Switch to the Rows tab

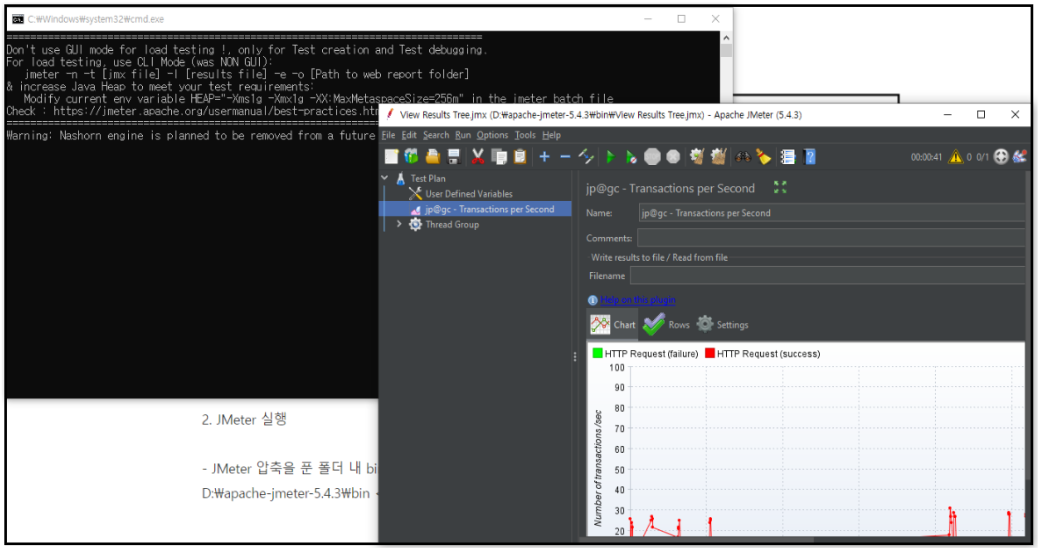[x=667, y=325]
